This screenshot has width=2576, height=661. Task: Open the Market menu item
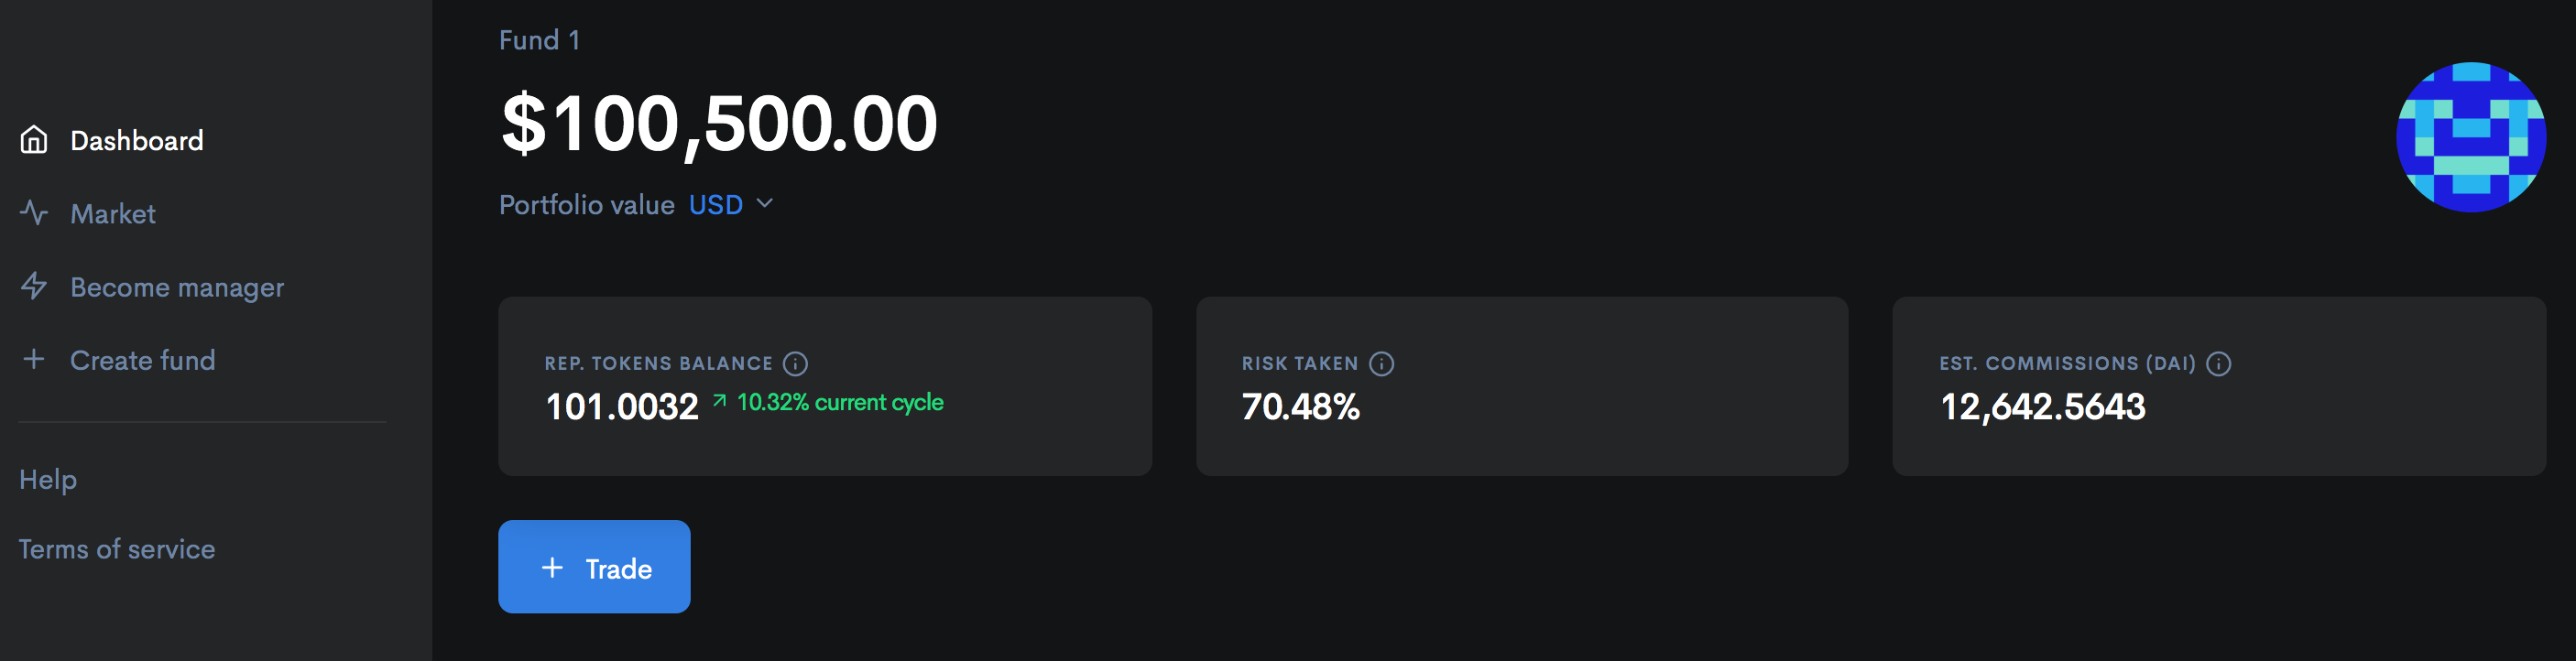[x=112, y=214]
